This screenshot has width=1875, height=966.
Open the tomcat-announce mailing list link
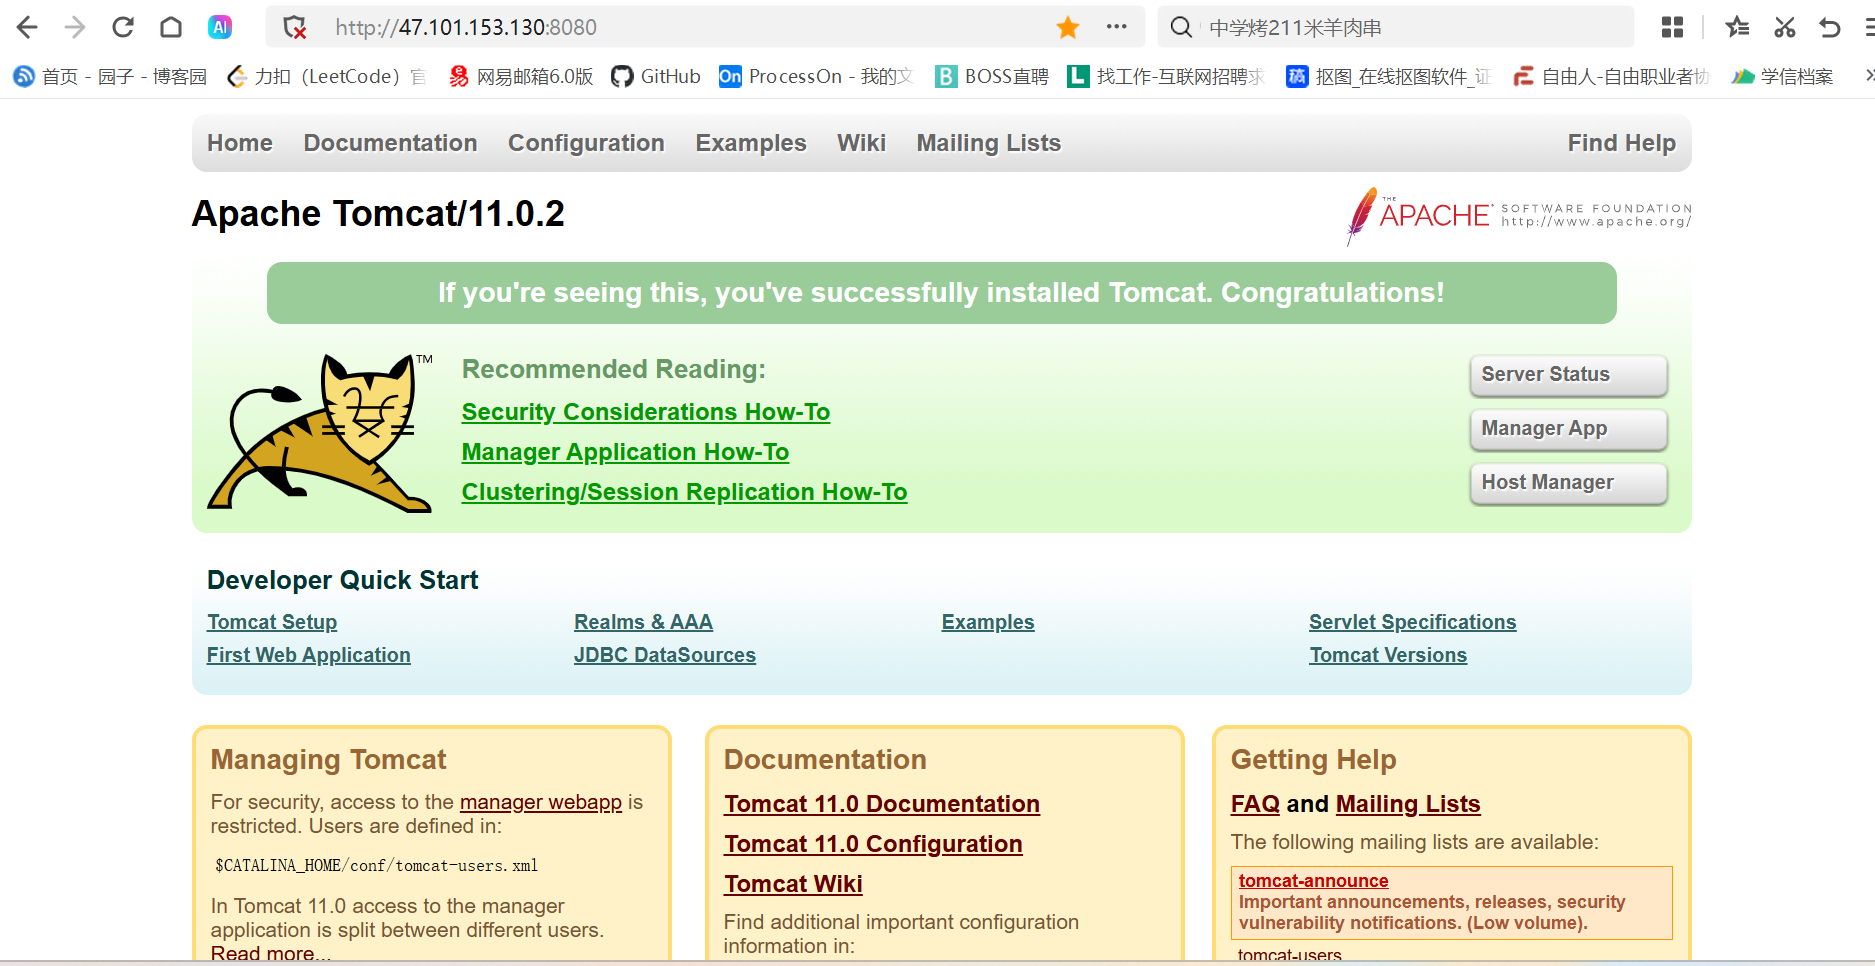click(1313, 881)
